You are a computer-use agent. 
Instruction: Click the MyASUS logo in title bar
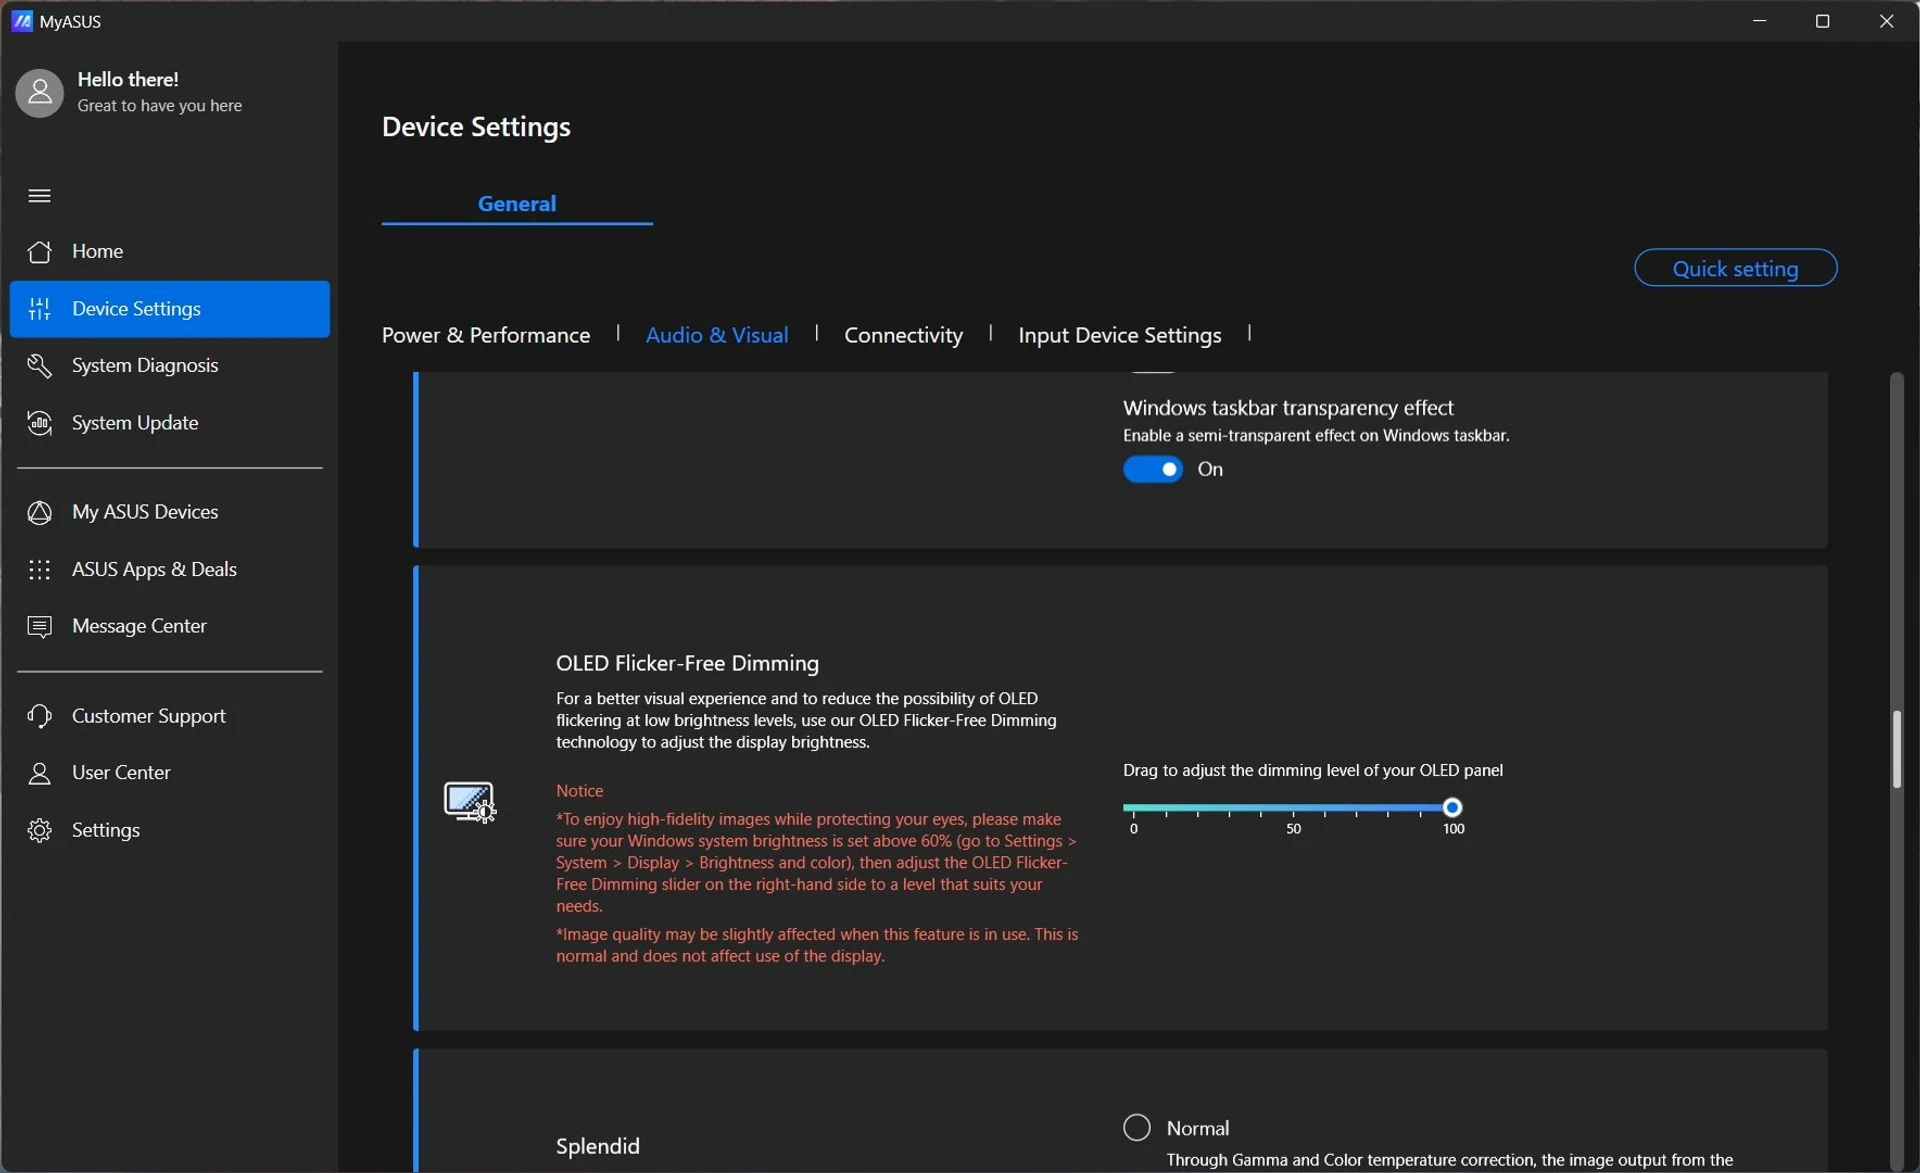coord(22,21)
